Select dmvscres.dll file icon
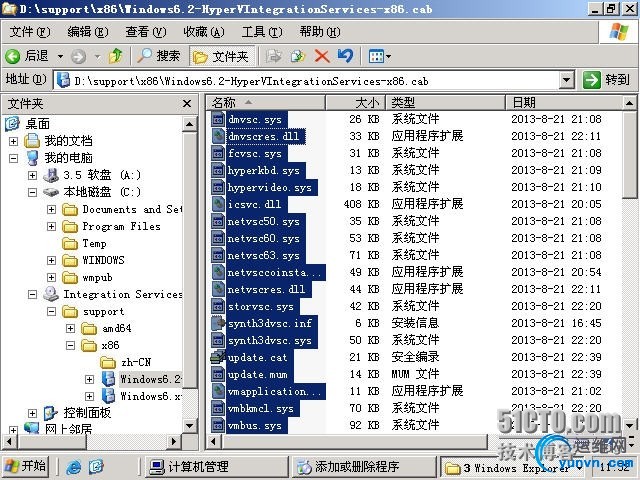The width and height of the screenshot is (640, 480). click(x=218, y=136)
